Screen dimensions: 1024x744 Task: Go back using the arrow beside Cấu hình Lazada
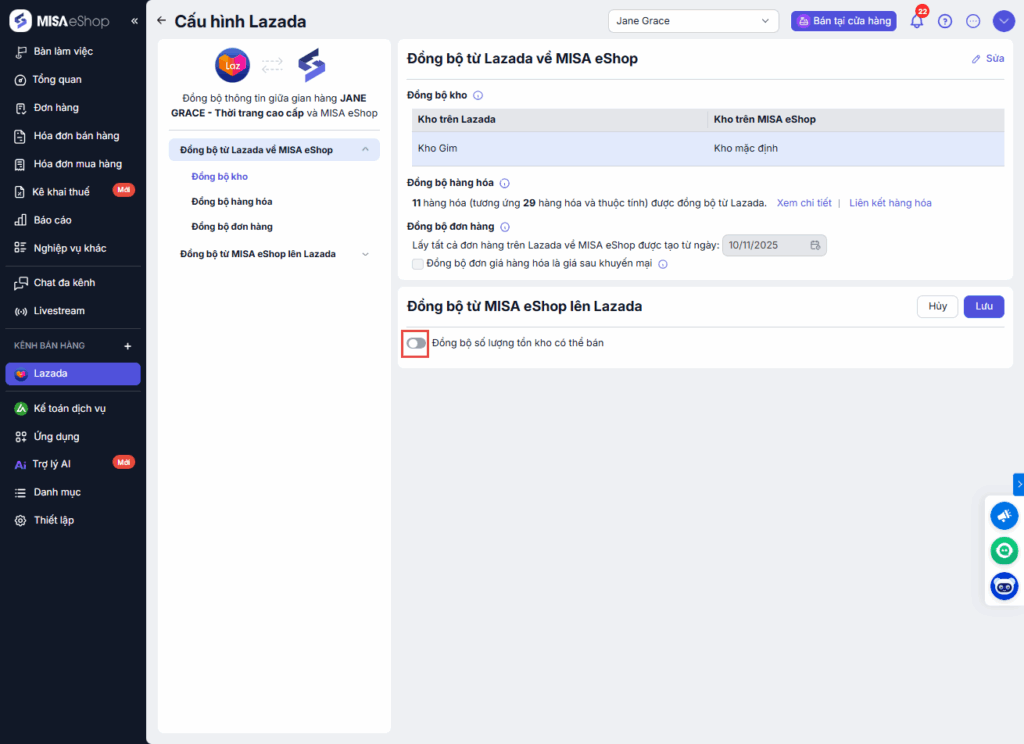[x=161, y=20]
